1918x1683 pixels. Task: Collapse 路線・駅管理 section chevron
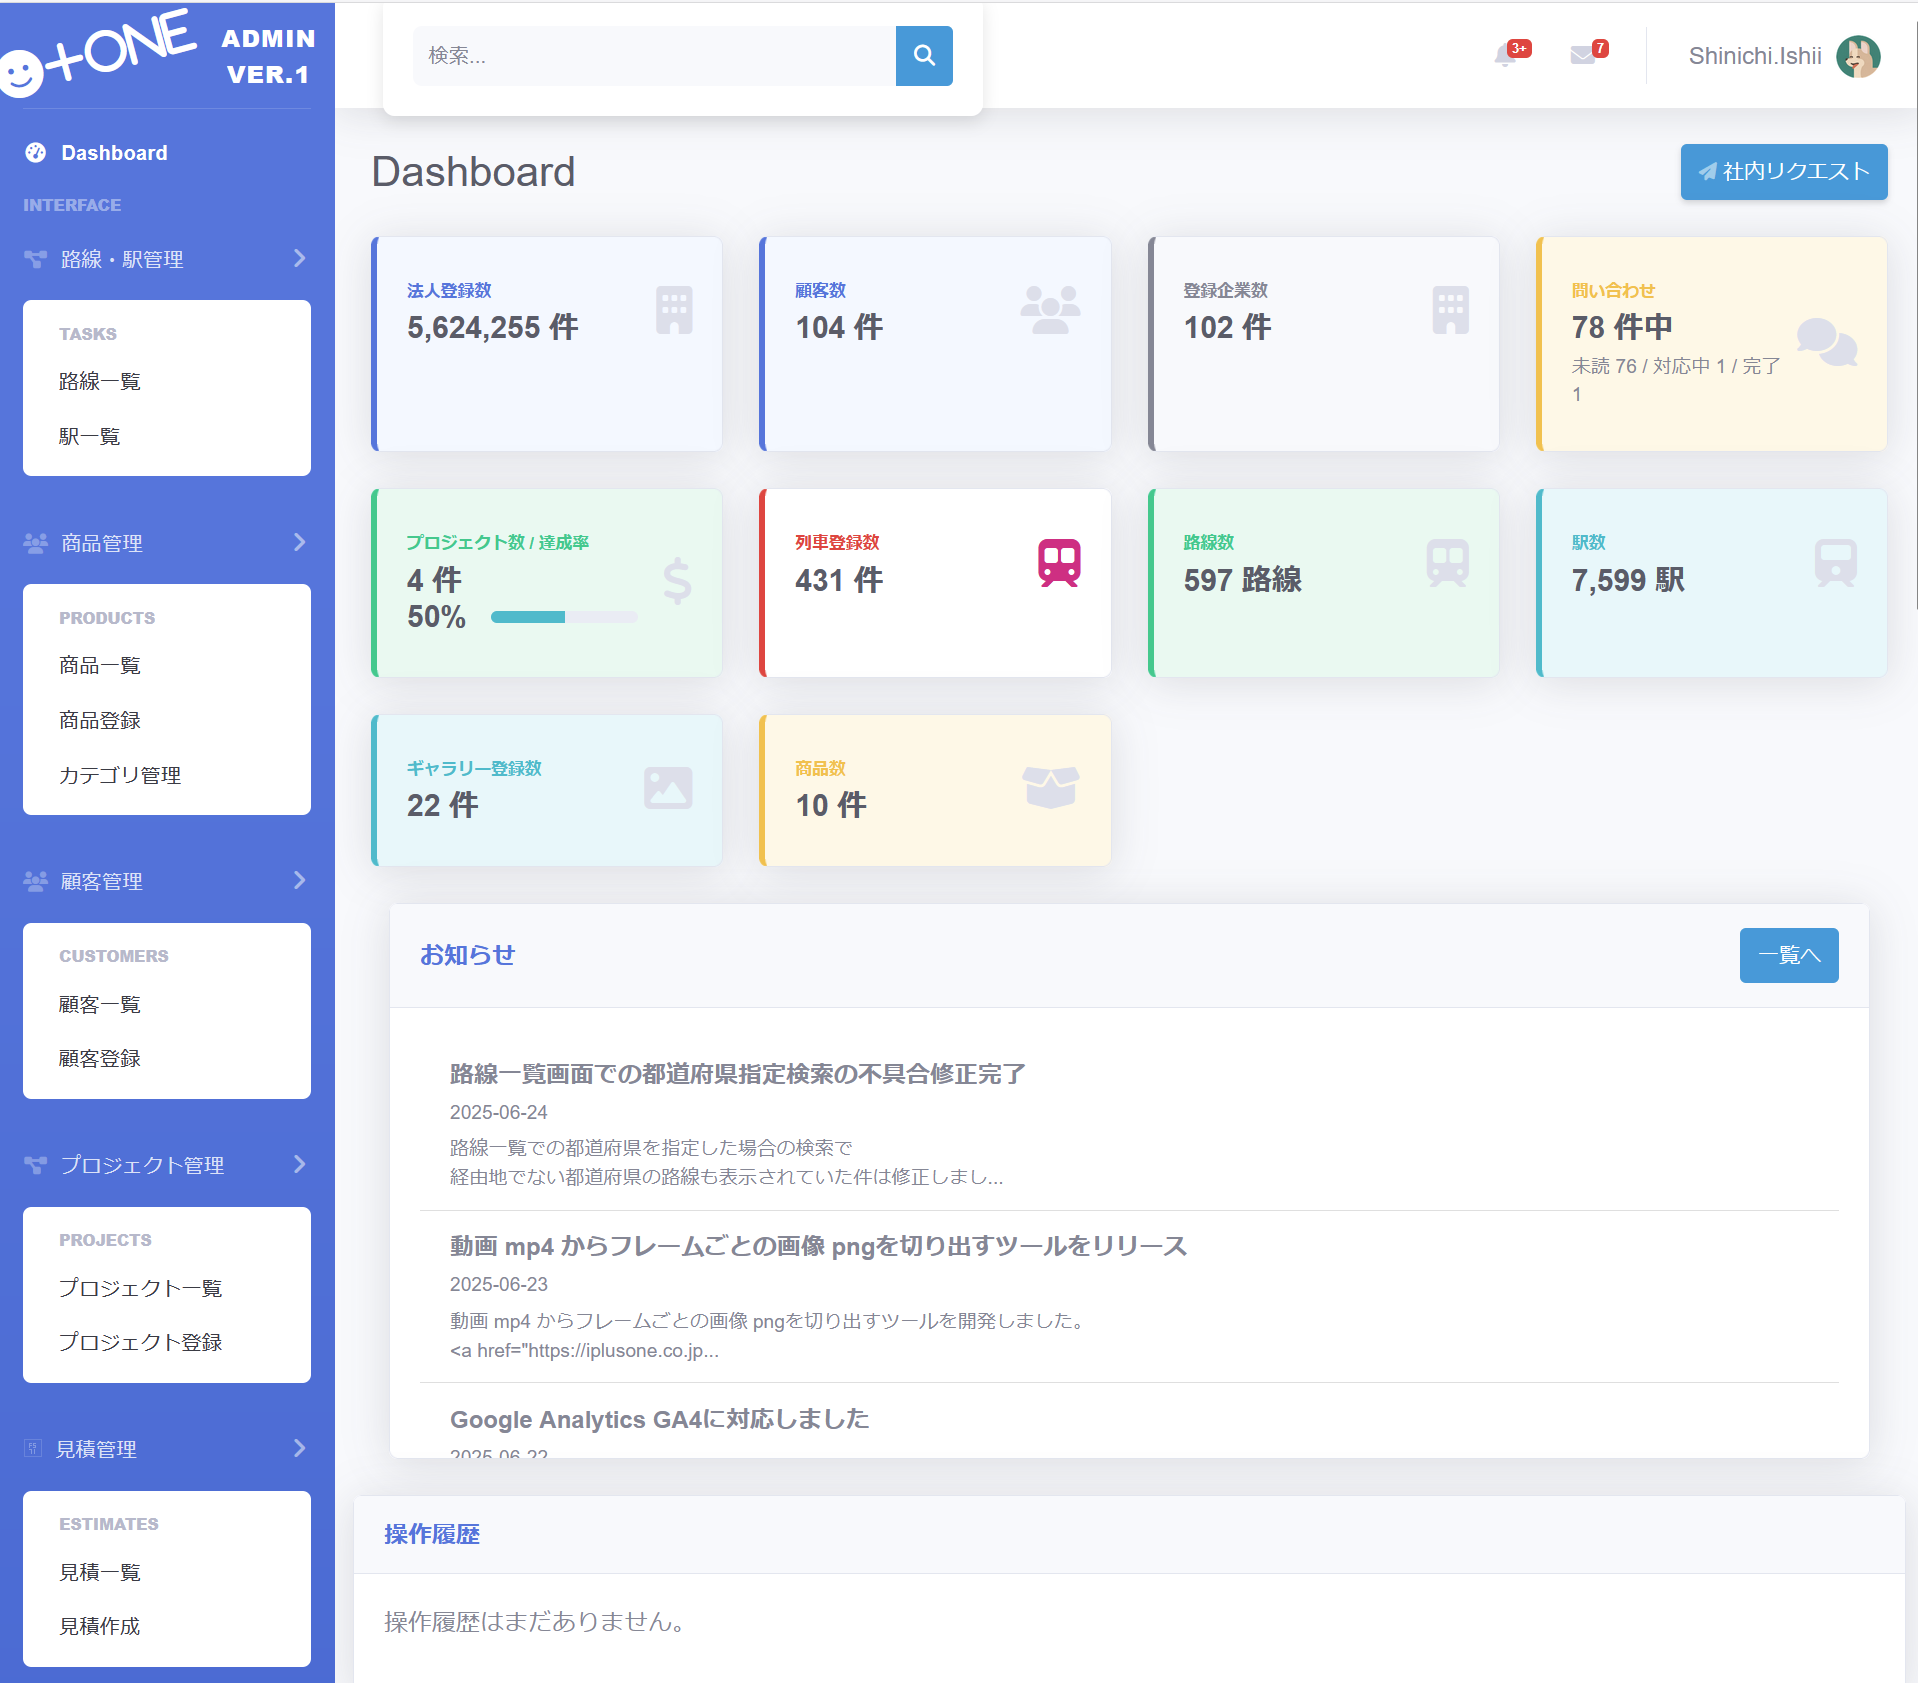[299, 259]
